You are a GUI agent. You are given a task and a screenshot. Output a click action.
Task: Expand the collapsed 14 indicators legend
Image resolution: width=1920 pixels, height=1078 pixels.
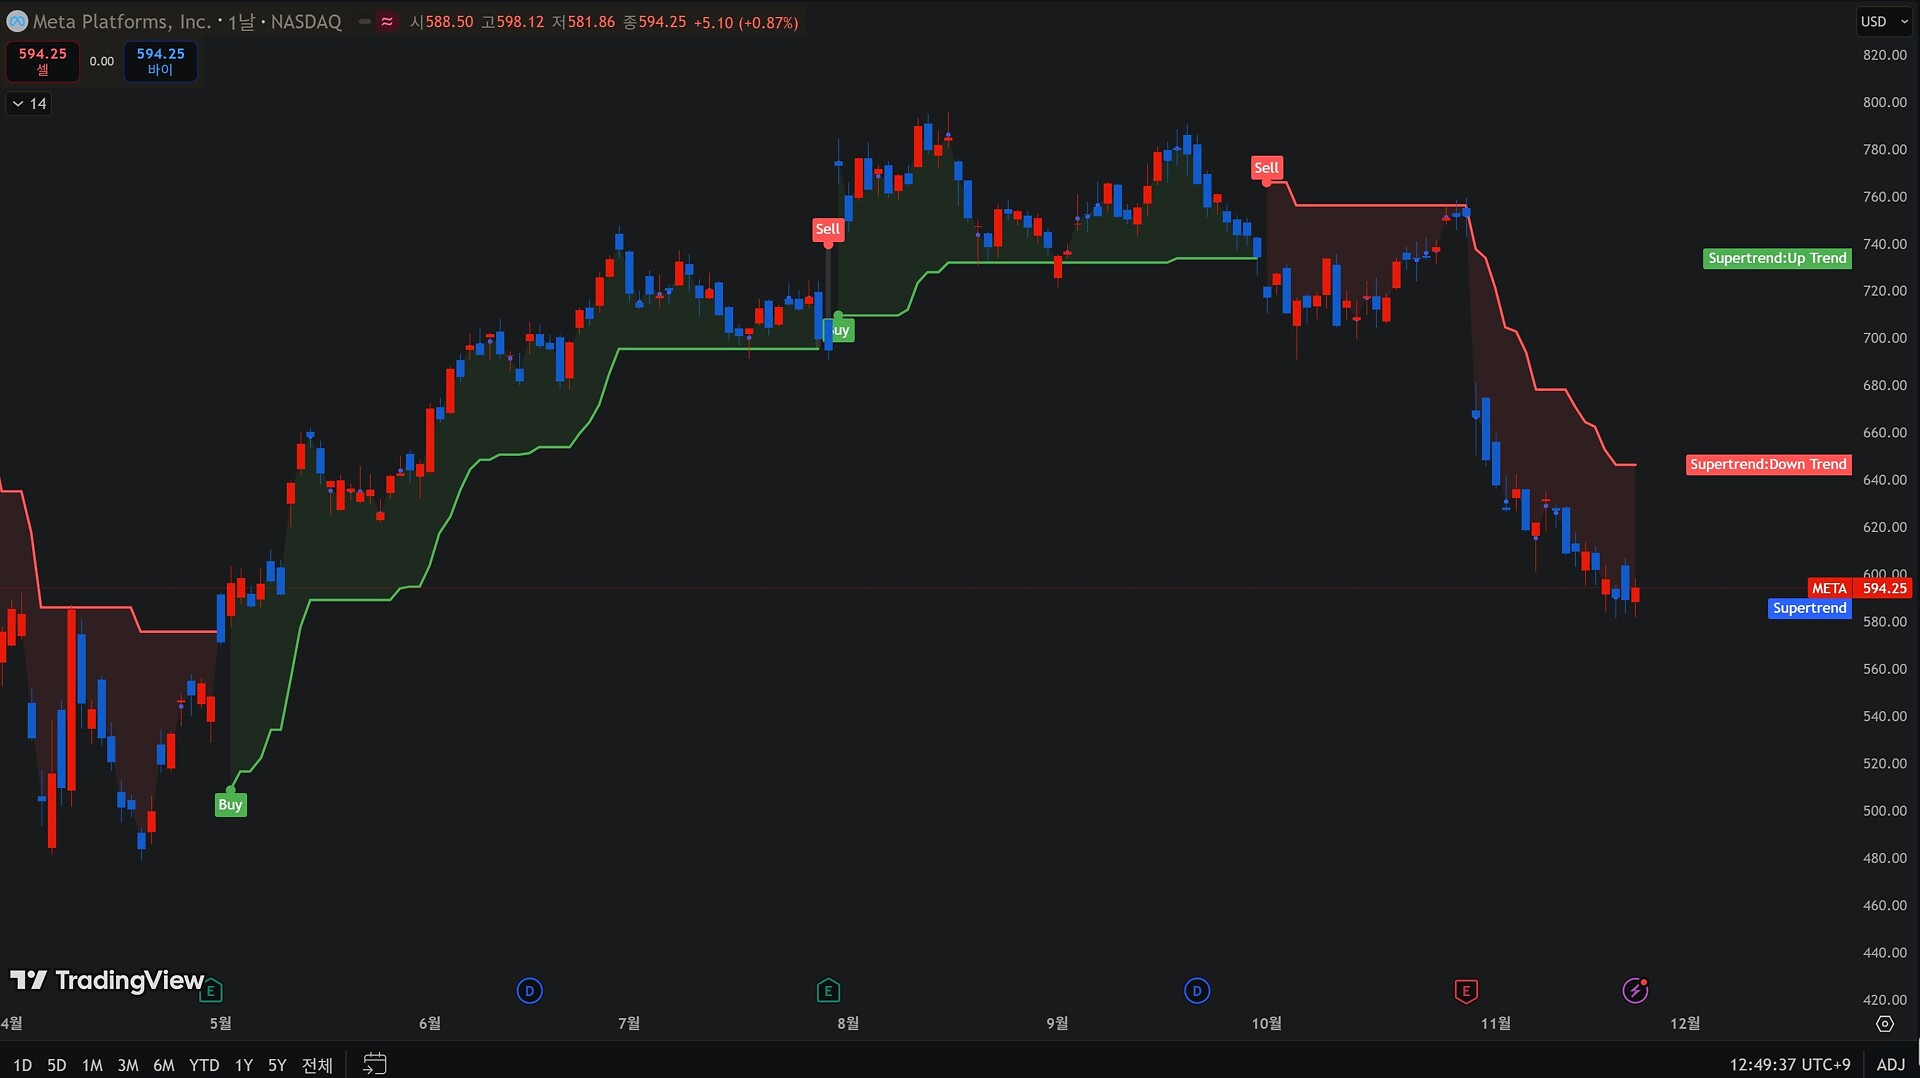[29, 103]
